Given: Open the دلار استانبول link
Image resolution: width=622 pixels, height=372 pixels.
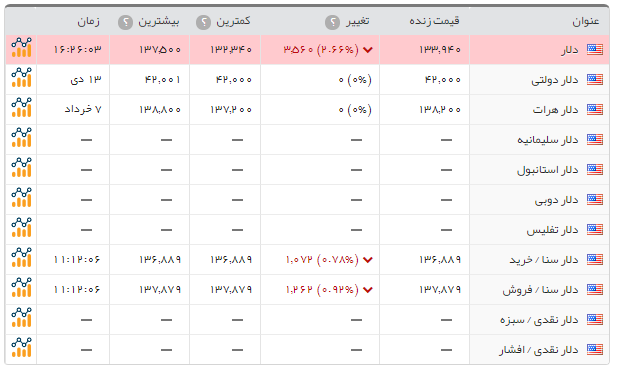Looking at the screenshot, I should tap(547, 170).
